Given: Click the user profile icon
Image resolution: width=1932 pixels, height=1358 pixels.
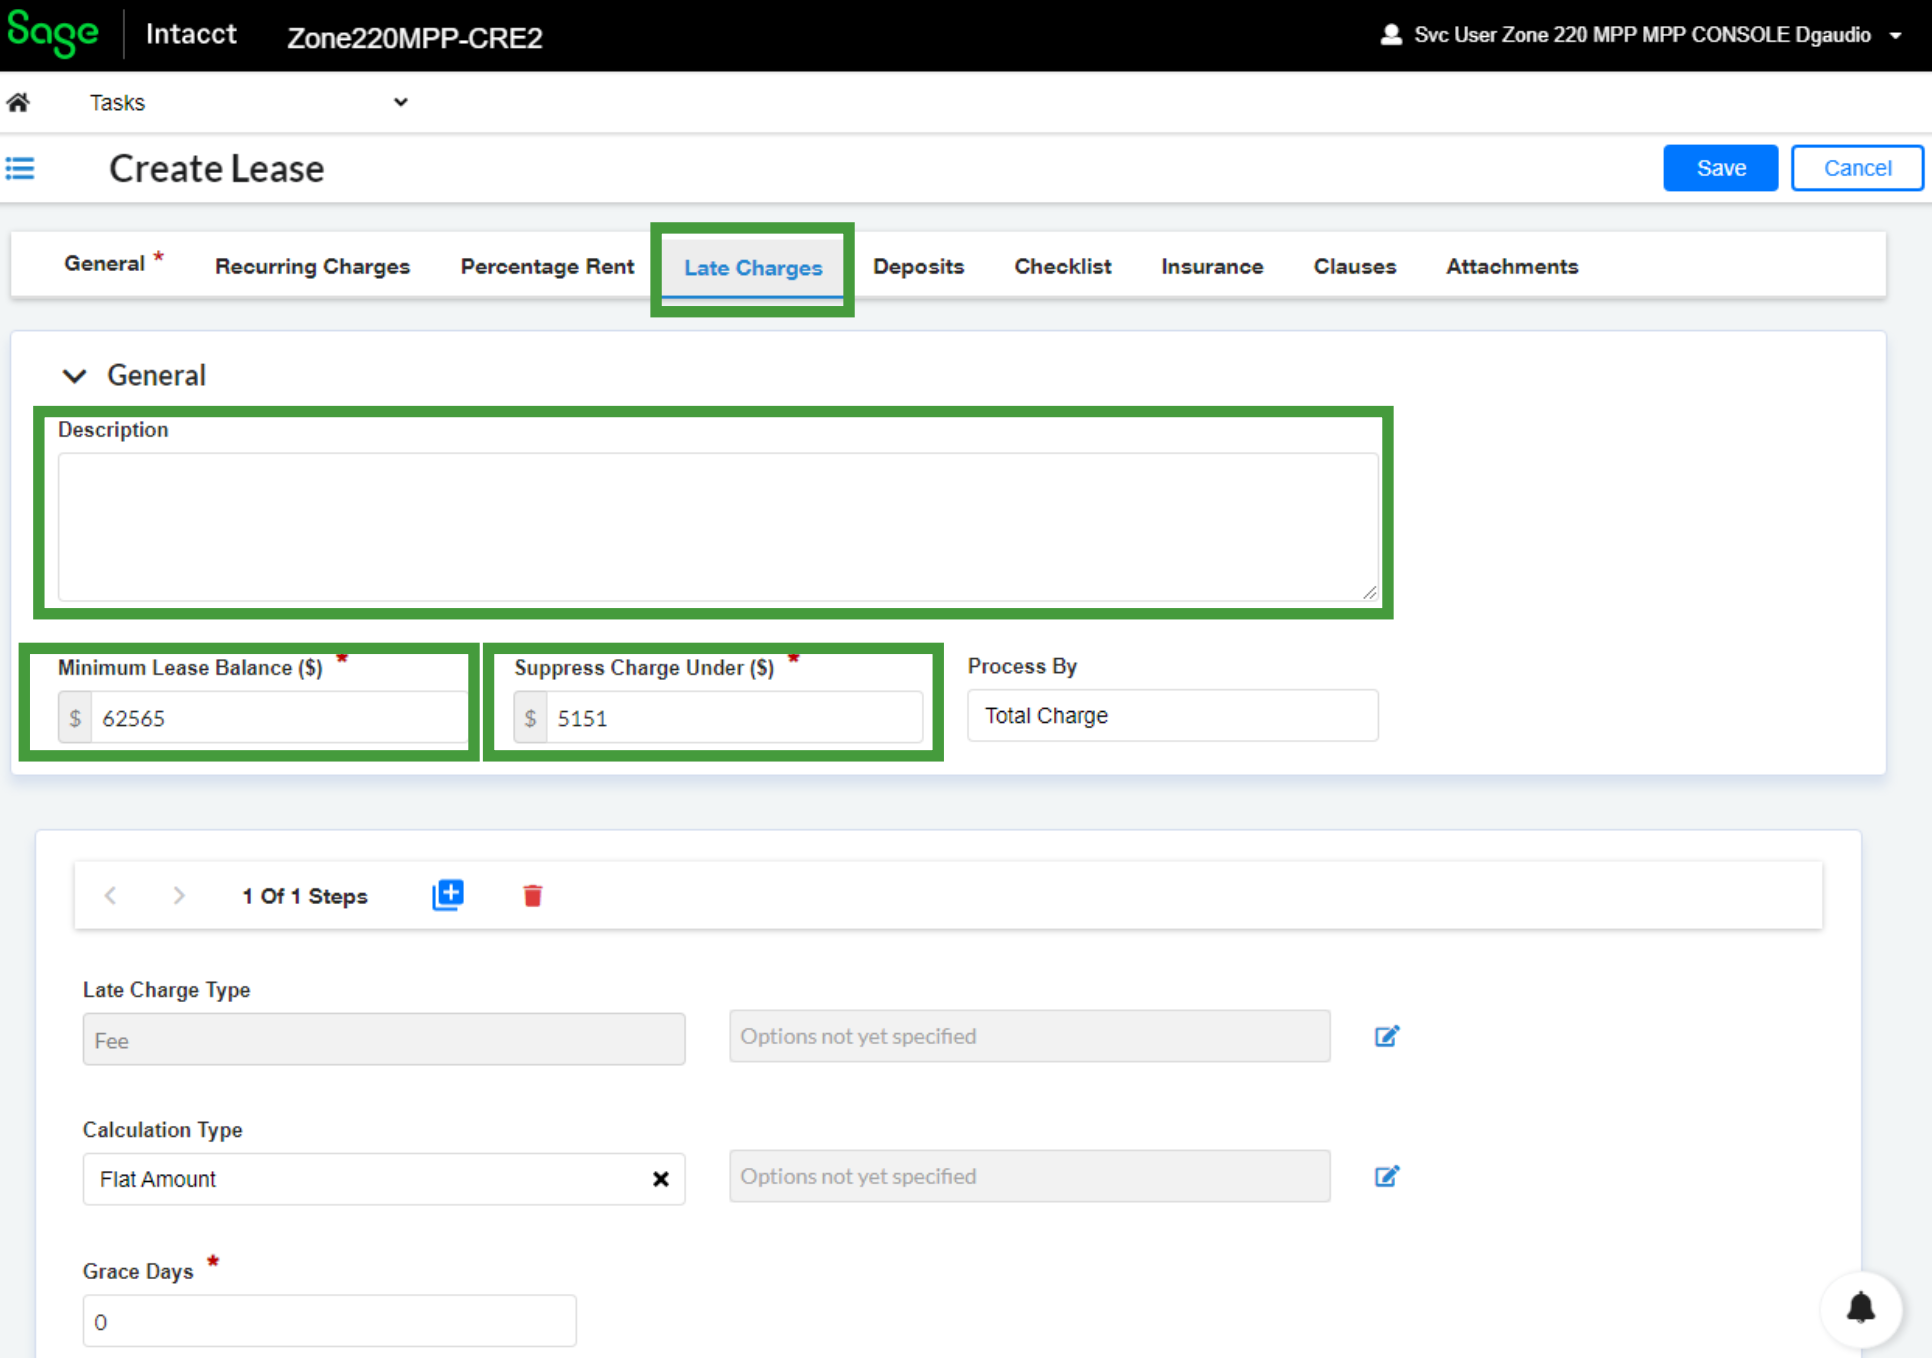Looking at the screenshot, I should pos(1390,35).
